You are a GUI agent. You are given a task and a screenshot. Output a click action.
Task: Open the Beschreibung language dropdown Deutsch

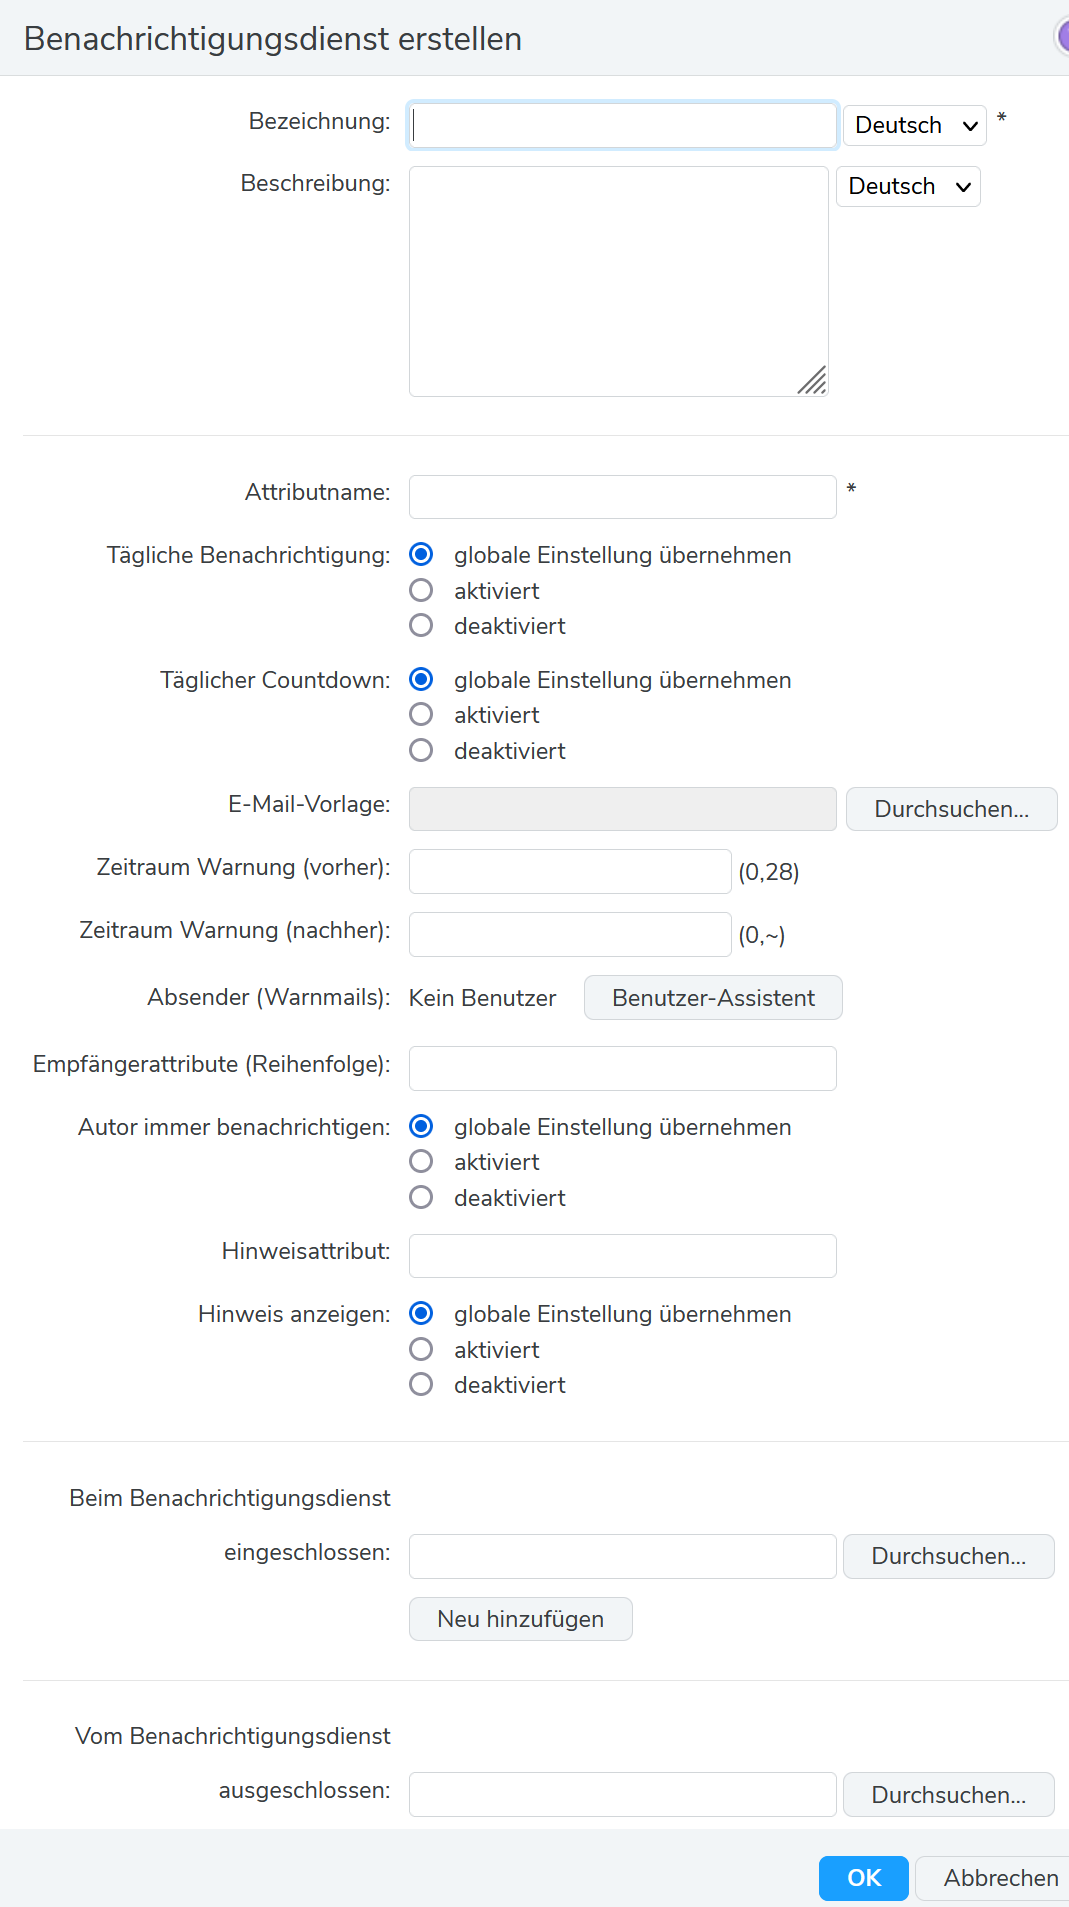tap(907, 186)
